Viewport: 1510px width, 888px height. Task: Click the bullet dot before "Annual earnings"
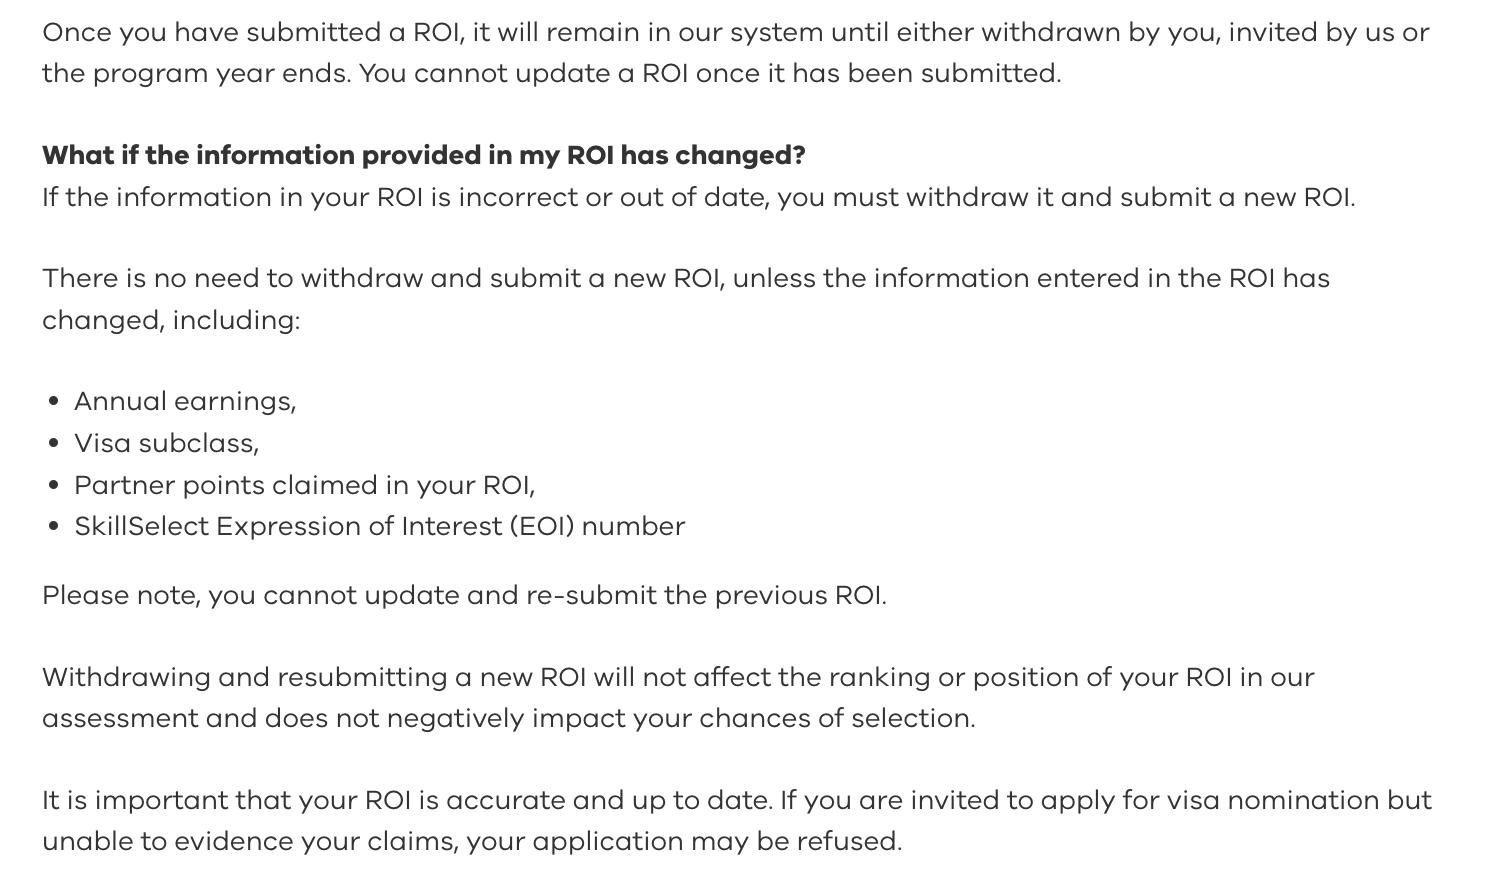(54, 402)
